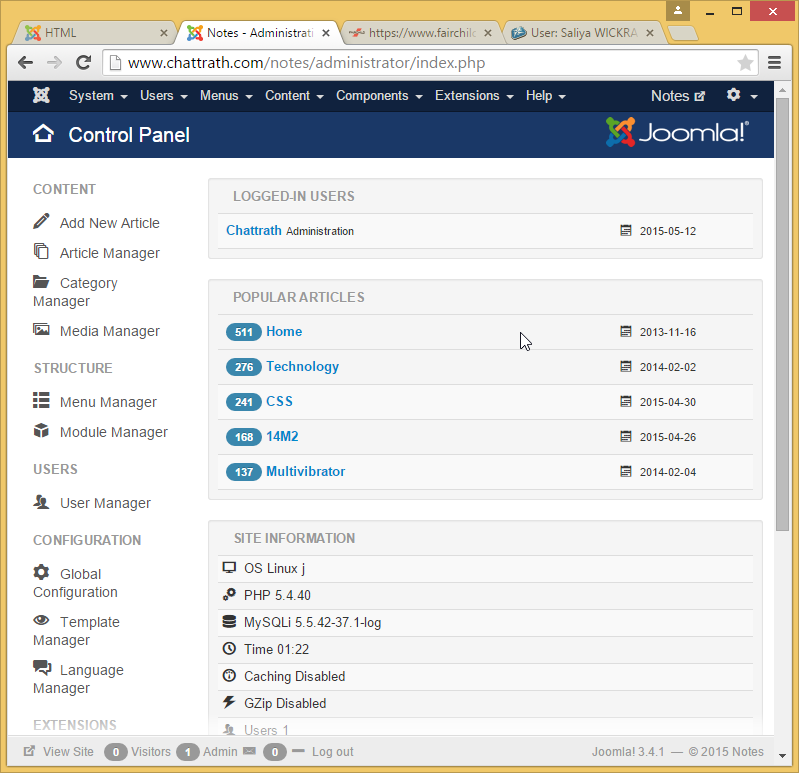Click the pencil icon for Add New Article

(x=41, y=222)
